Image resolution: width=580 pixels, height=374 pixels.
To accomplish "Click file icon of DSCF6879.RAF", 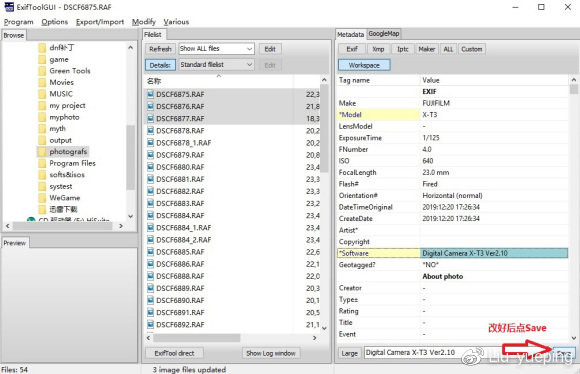I will (x=151, y=155).
